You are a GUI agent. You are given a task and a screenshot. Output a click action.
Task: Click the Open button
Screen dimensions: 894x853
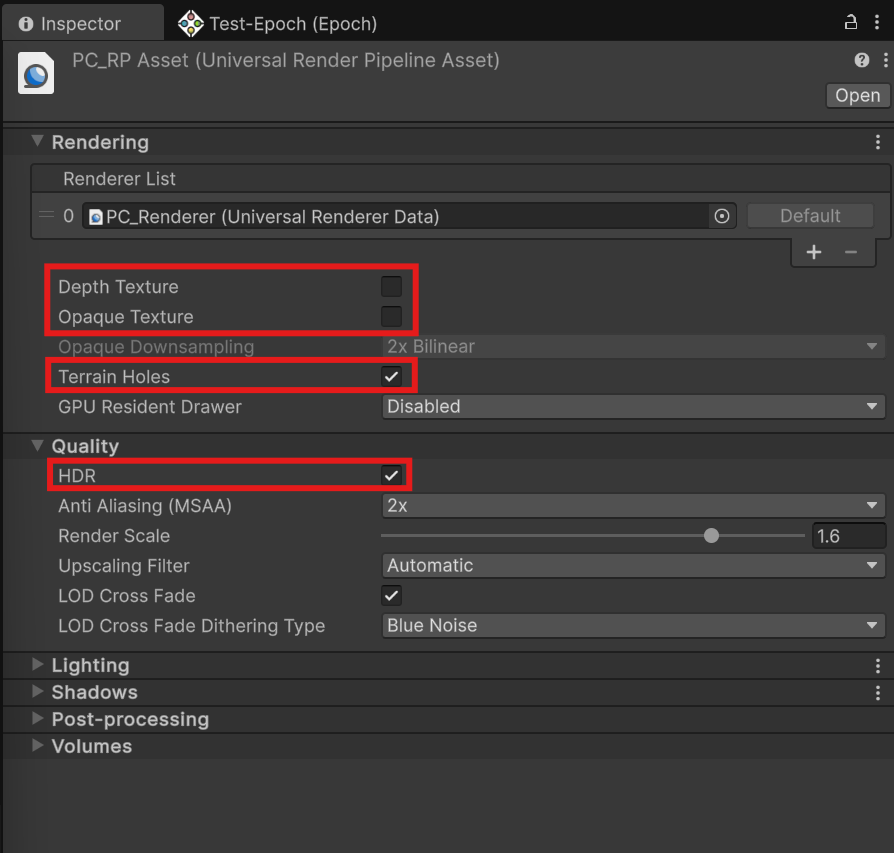coord(858,95)
